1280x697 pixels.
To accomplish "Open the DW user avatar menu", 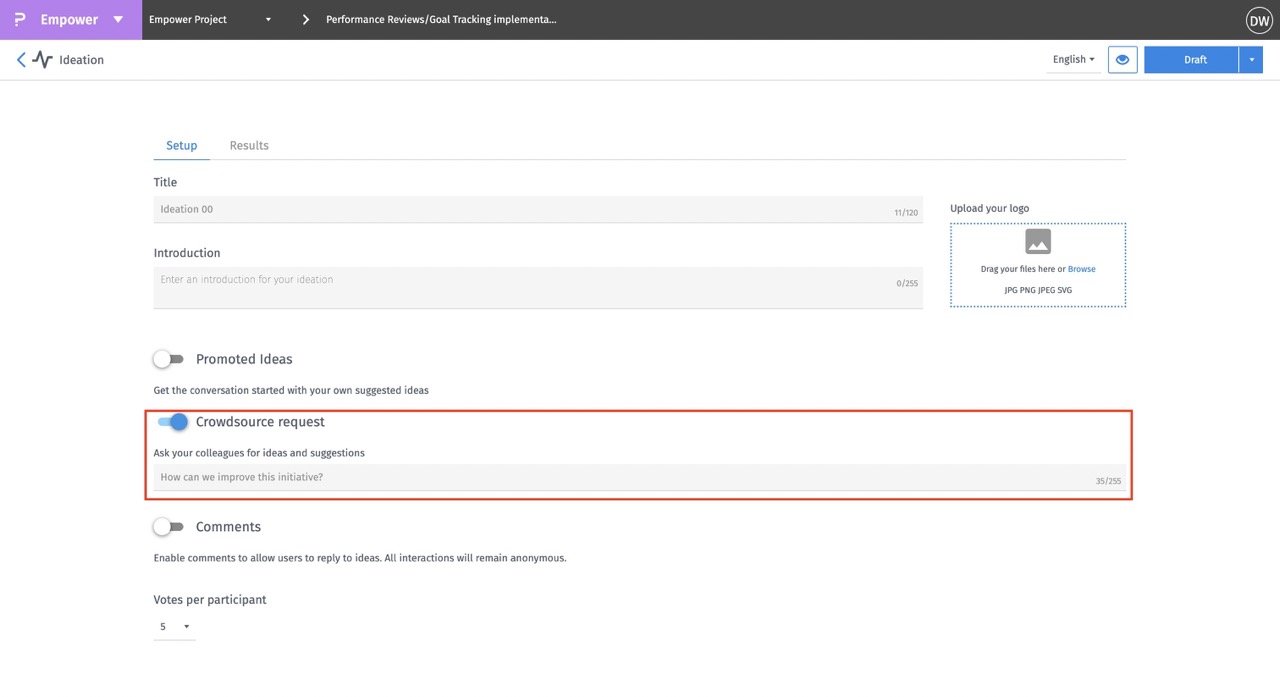I will click(x=1258, y=20).
